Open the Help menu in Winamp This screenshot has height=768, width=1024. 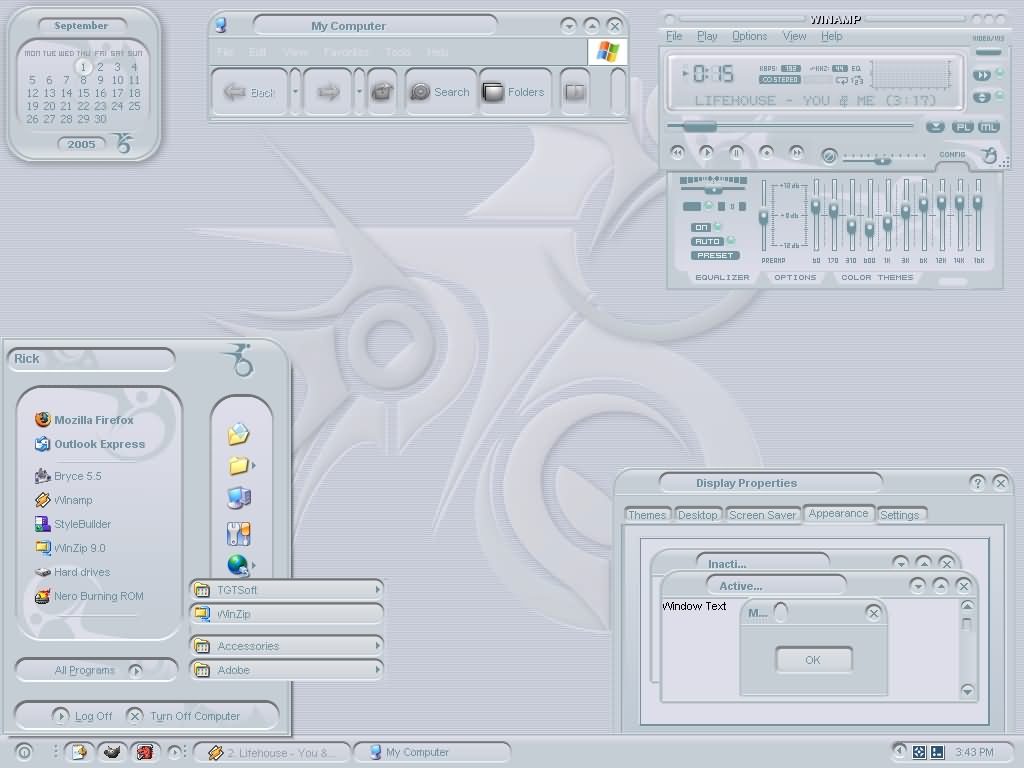click(x=831, y=37)
